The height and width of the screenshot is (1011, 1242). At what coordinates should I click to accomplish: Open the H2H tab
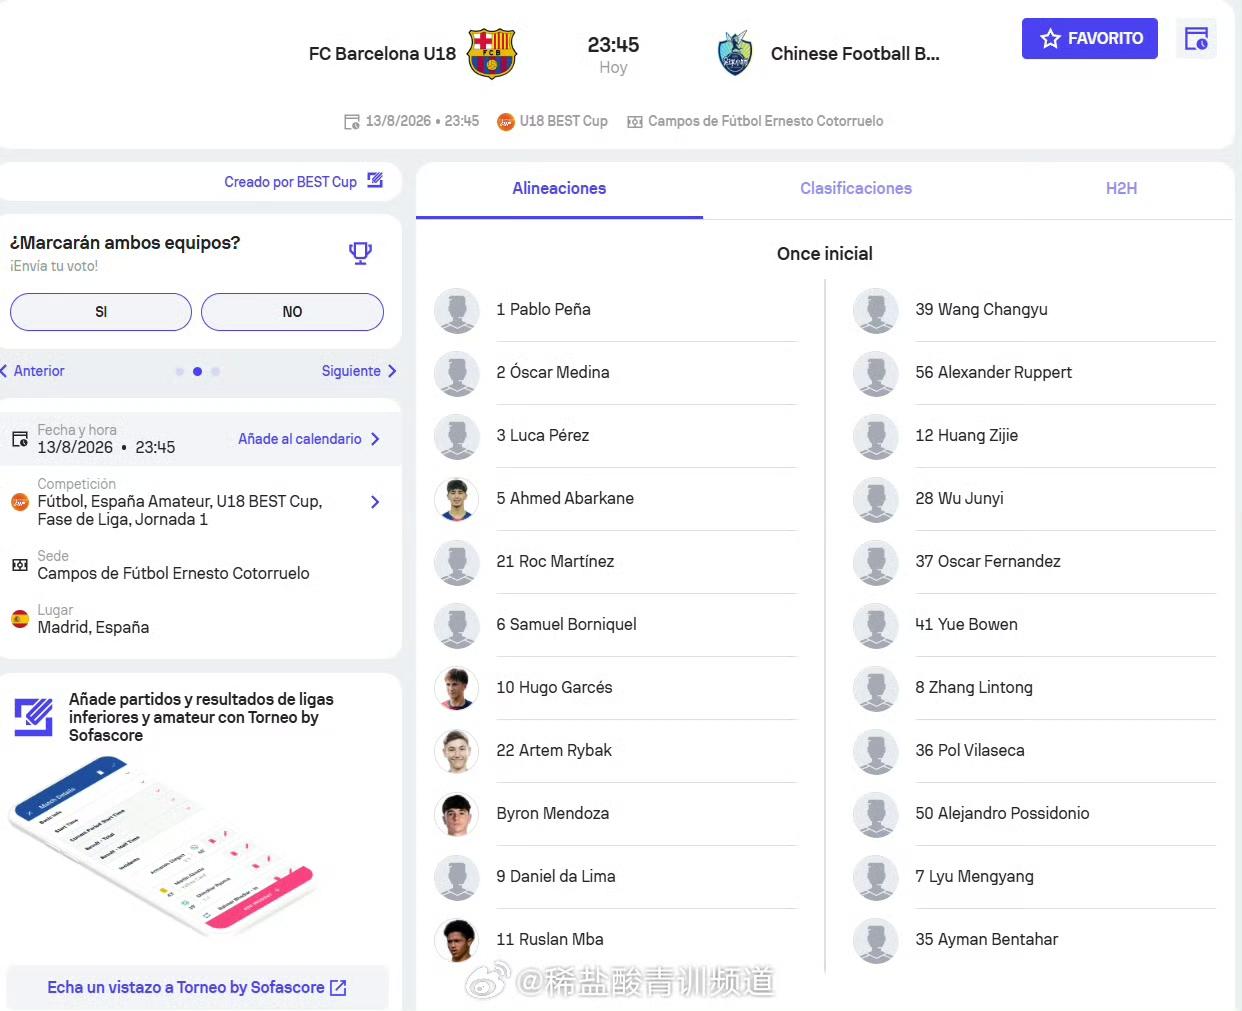point(1121,188)
